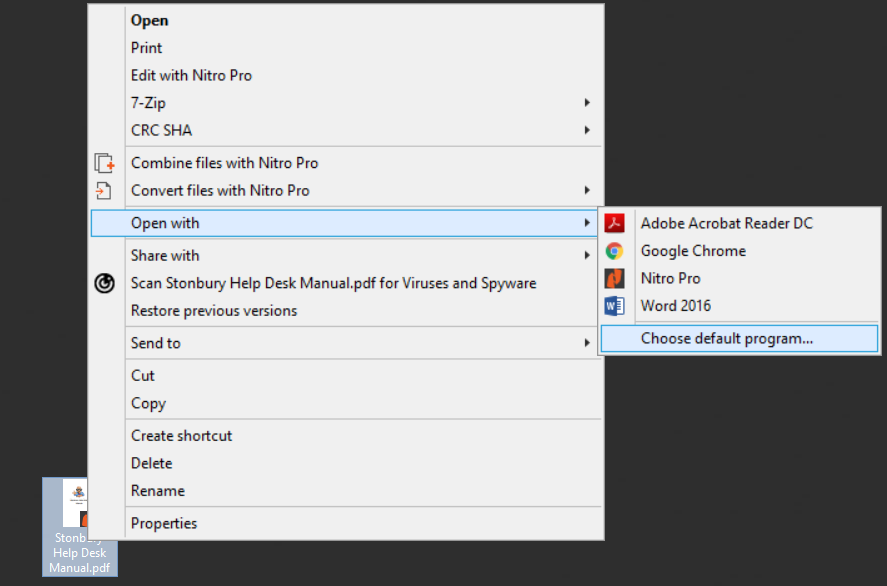Choose Restore previous versions
The image size is (887, 586).
(346, 311)
